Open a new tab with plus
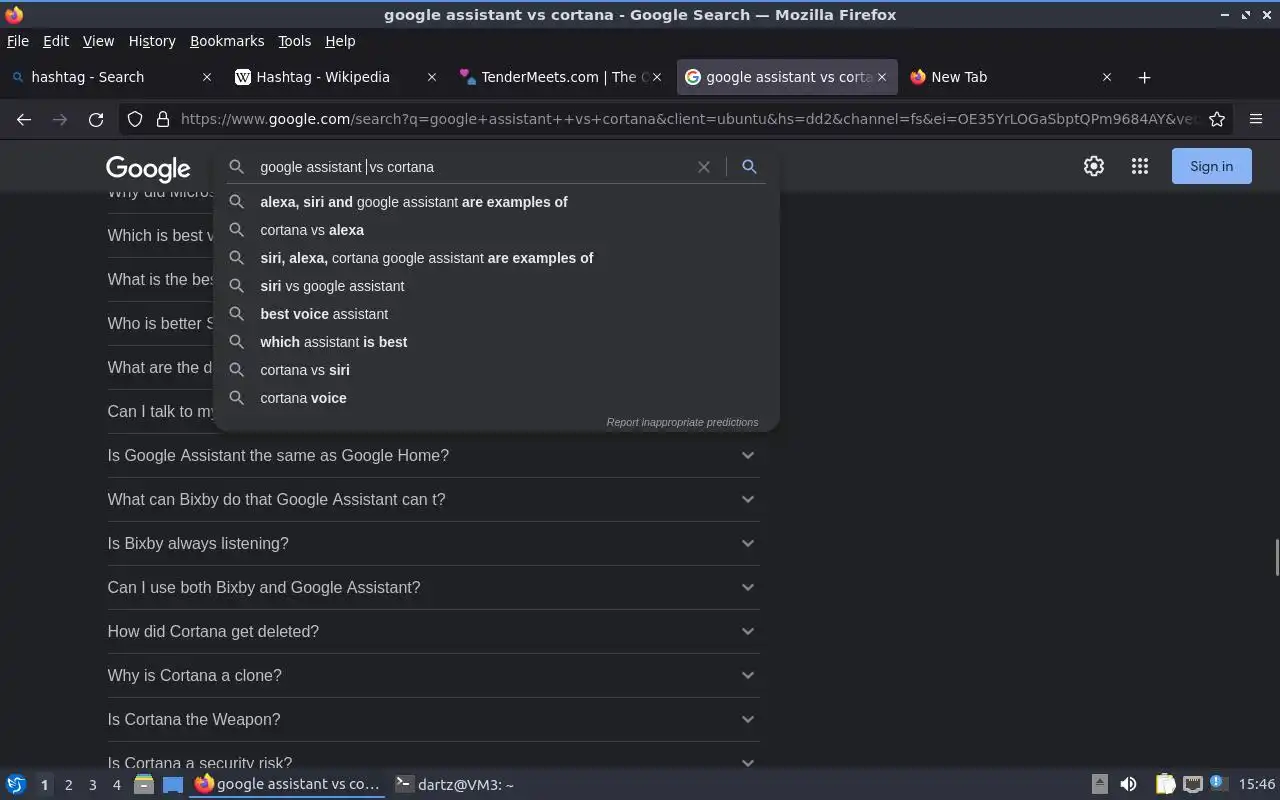This screenshot has width=1280, height=800. click(x=1145, y=77)
